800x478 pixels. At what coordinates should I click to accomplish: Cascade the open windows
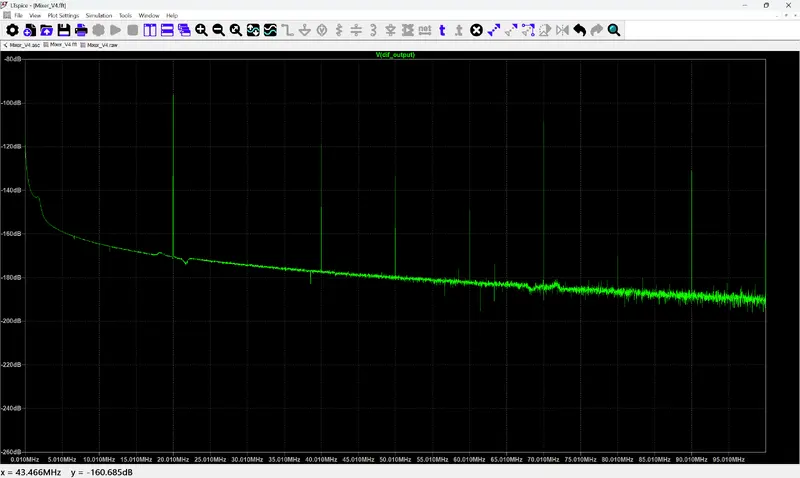[x=184, y=30]
